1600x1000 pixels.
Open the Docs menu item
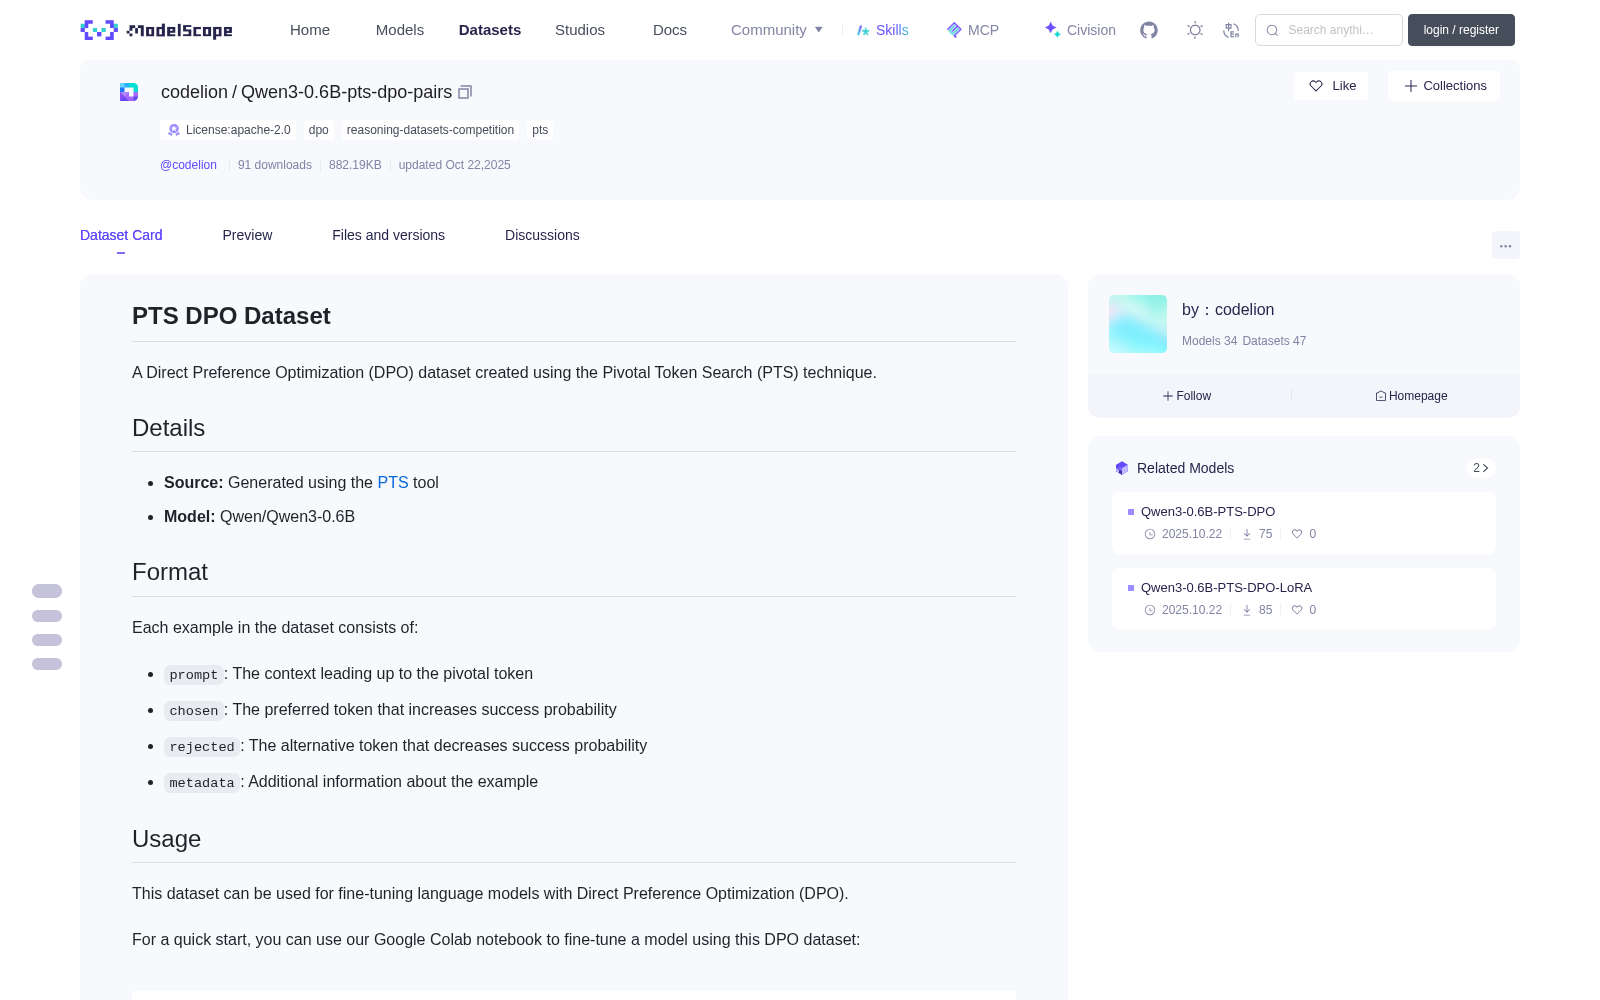[670, 30]
